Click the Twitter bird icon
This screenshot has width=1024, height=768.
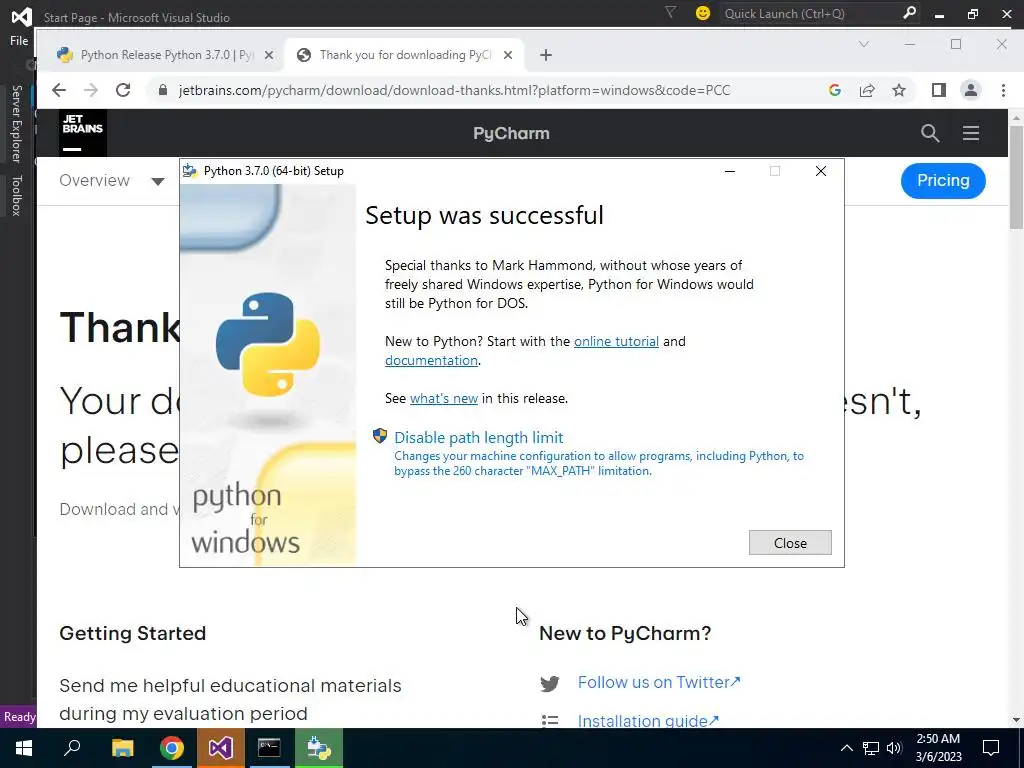coord(550,683)
